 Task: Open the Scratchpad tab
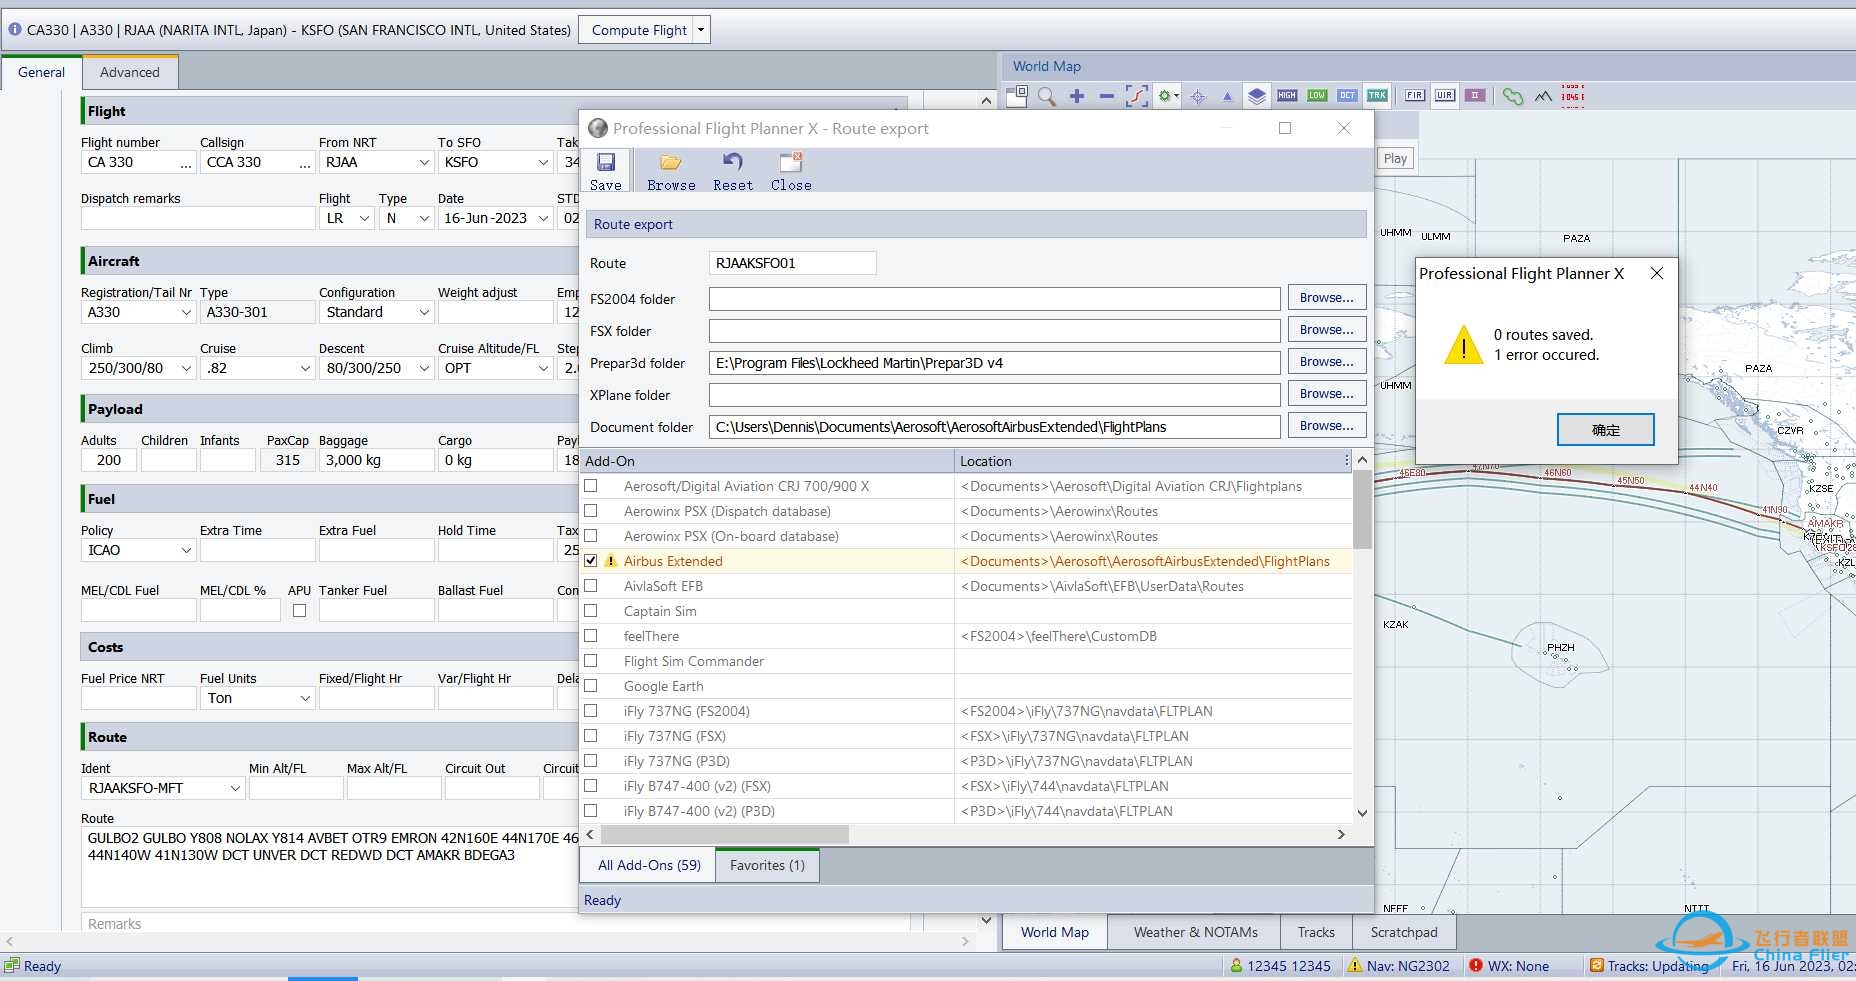[1404, 932]
